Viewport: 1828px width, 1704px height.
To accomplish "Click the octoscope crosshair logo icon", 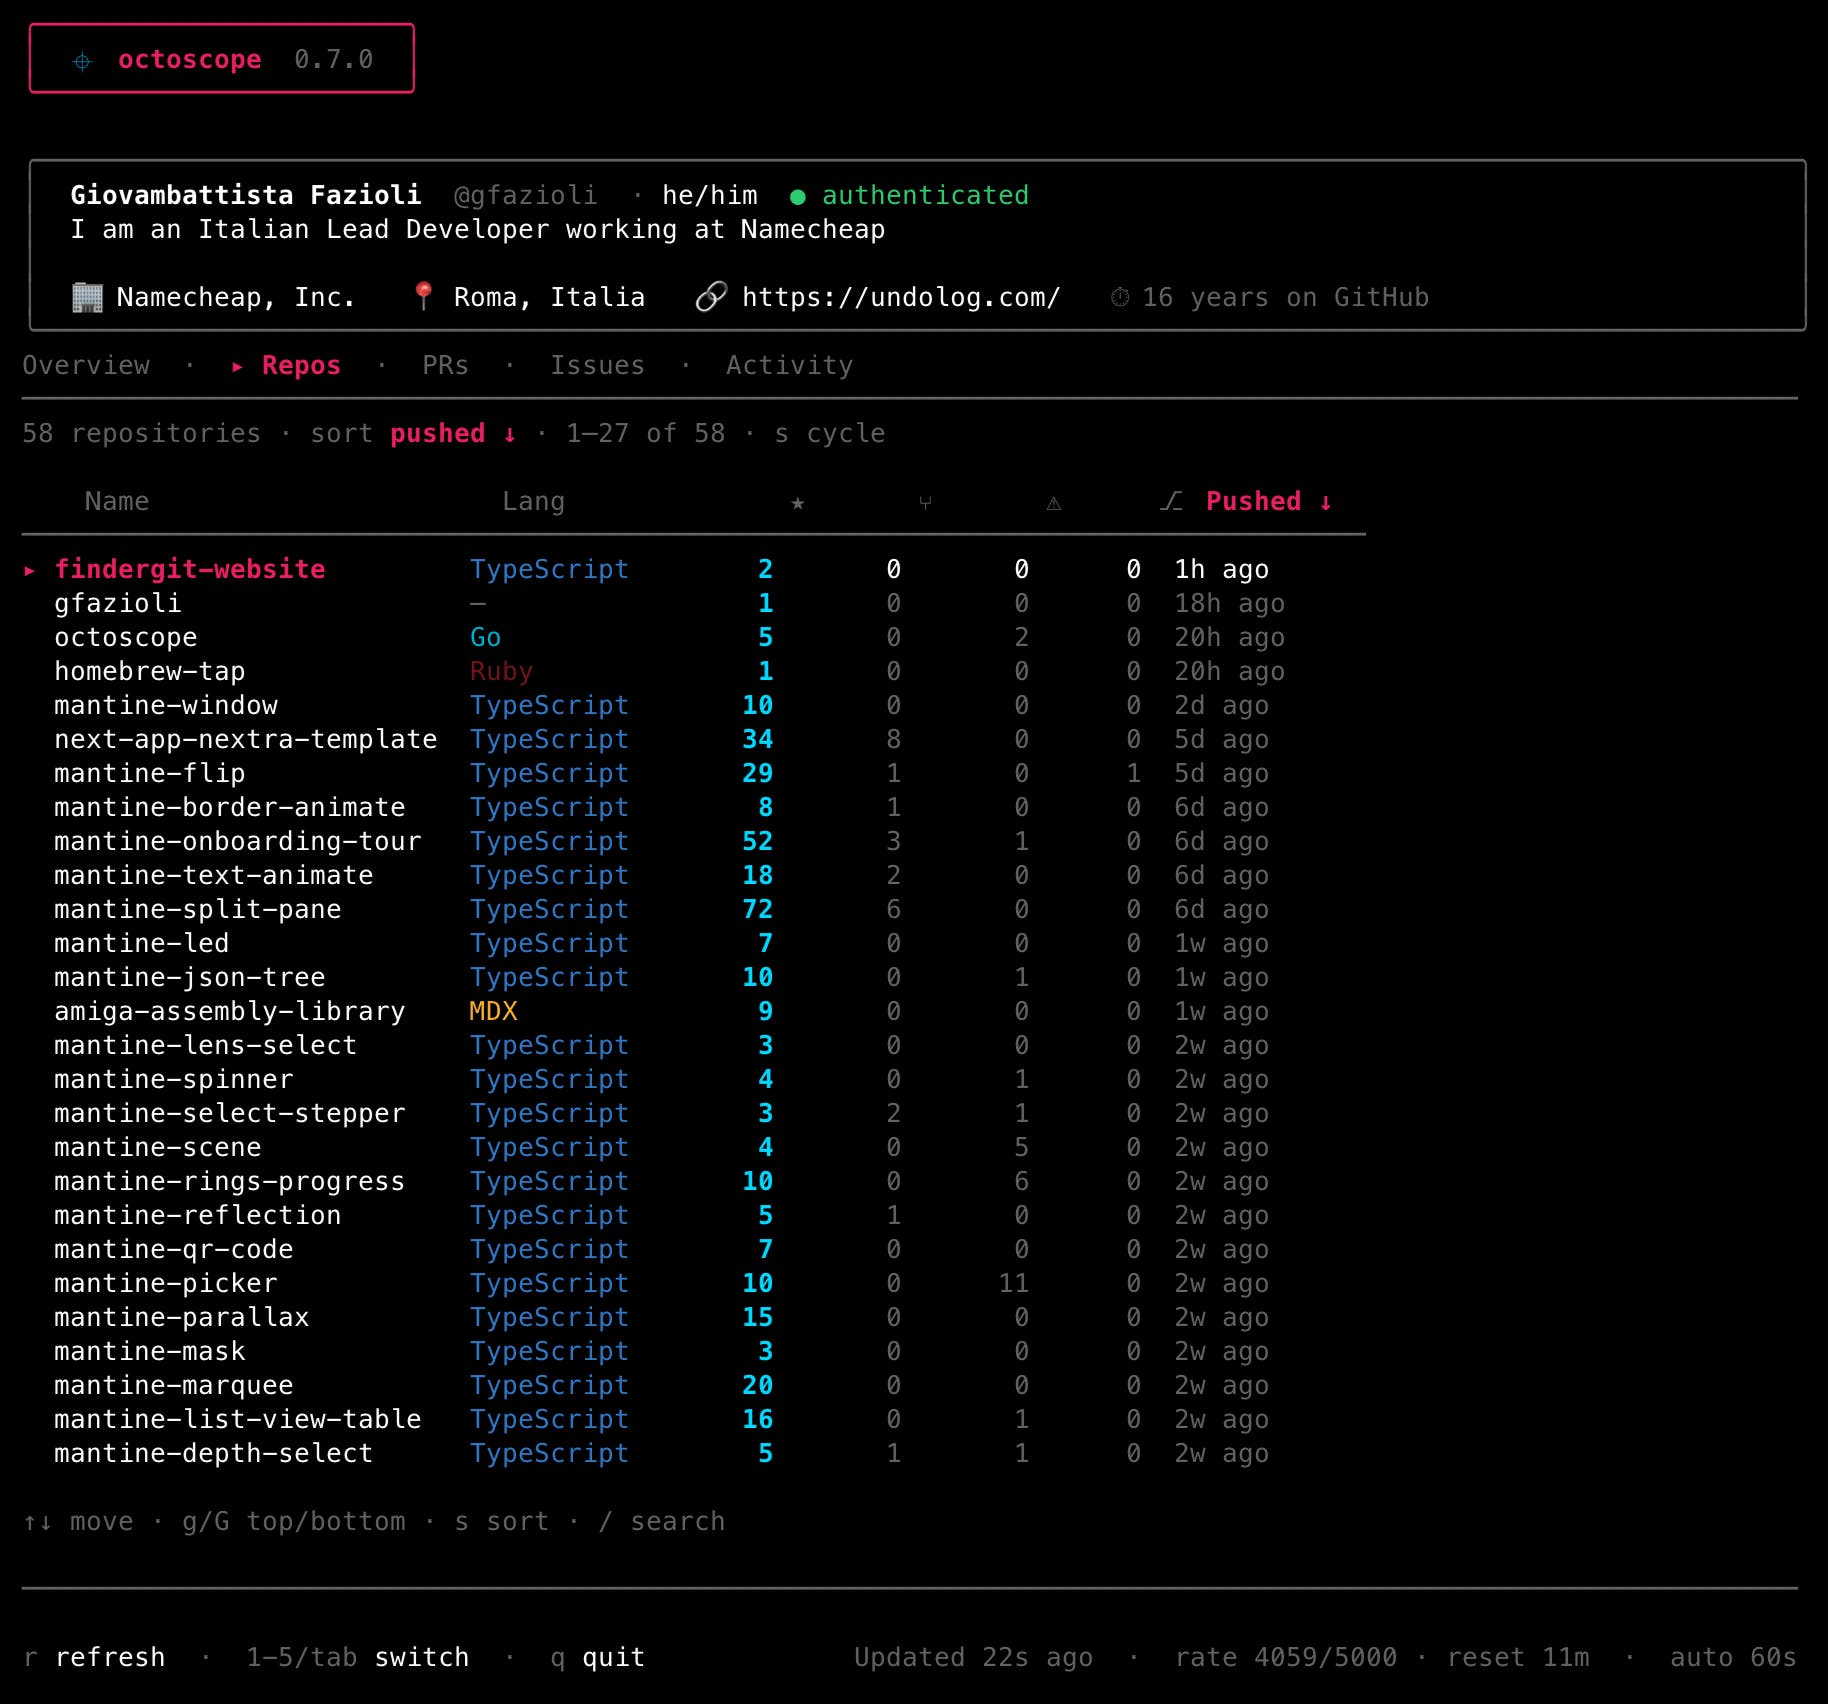I will [x=82, y=61].
